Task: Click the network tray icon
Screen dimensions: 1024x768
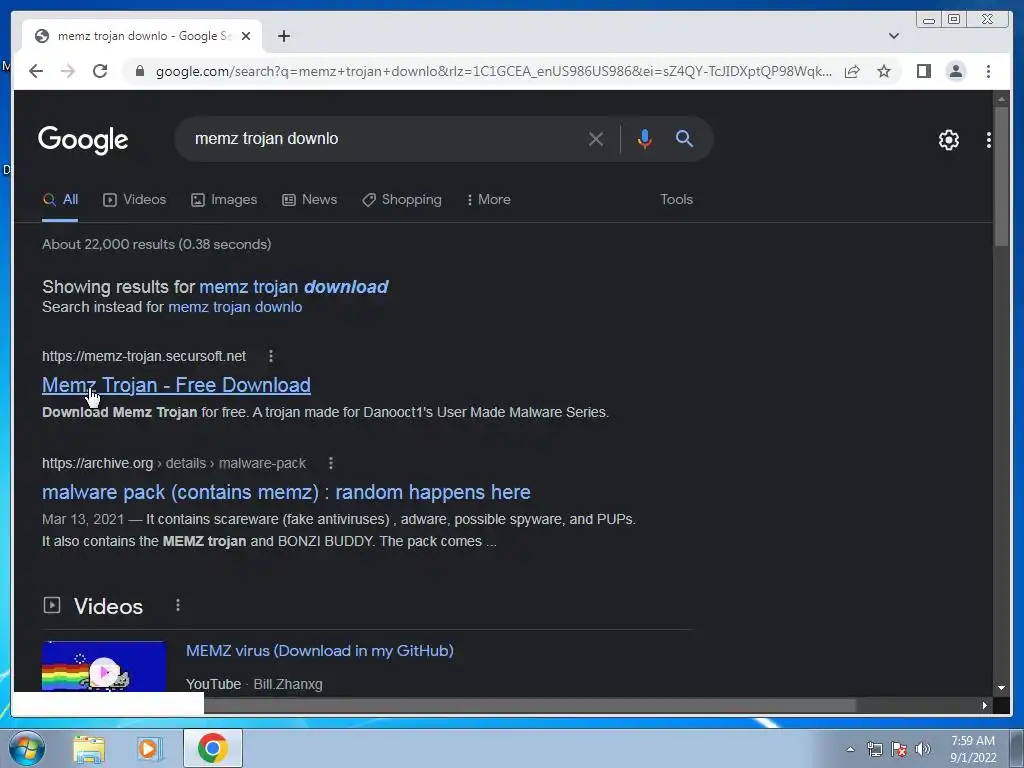Action: coord(874,750)
